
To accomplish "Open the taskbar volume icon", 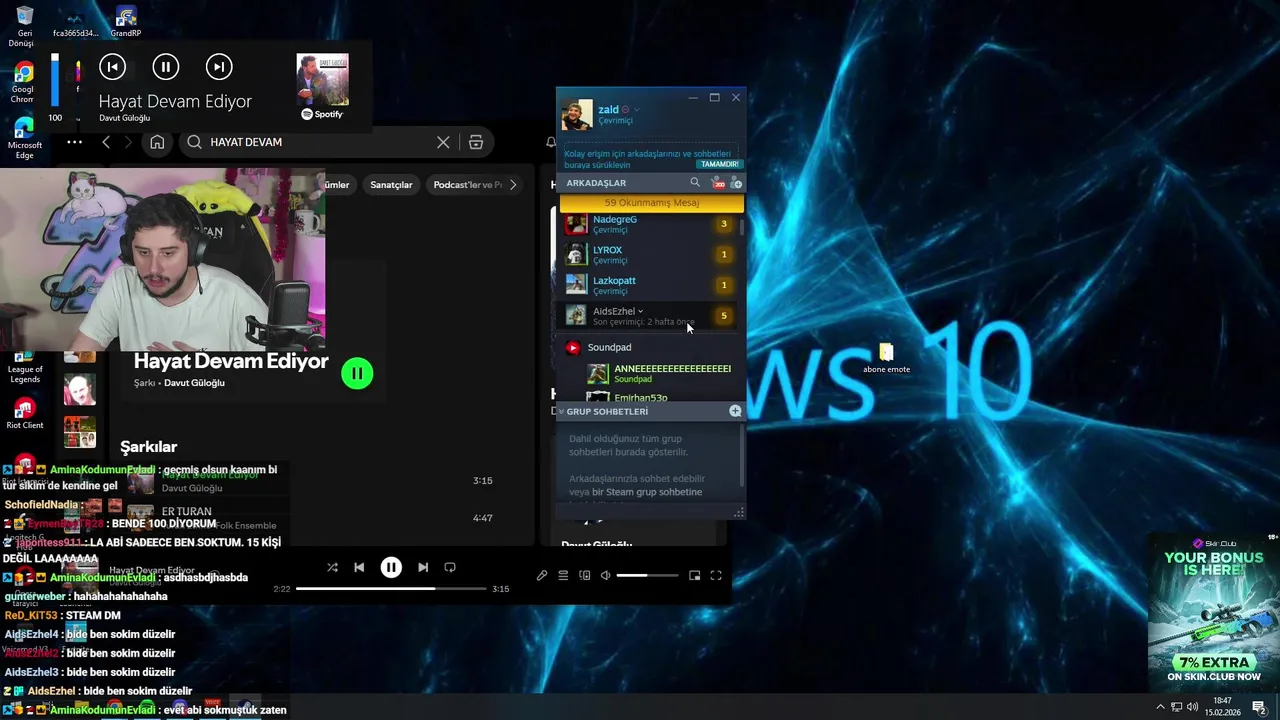I will 1193,707.
